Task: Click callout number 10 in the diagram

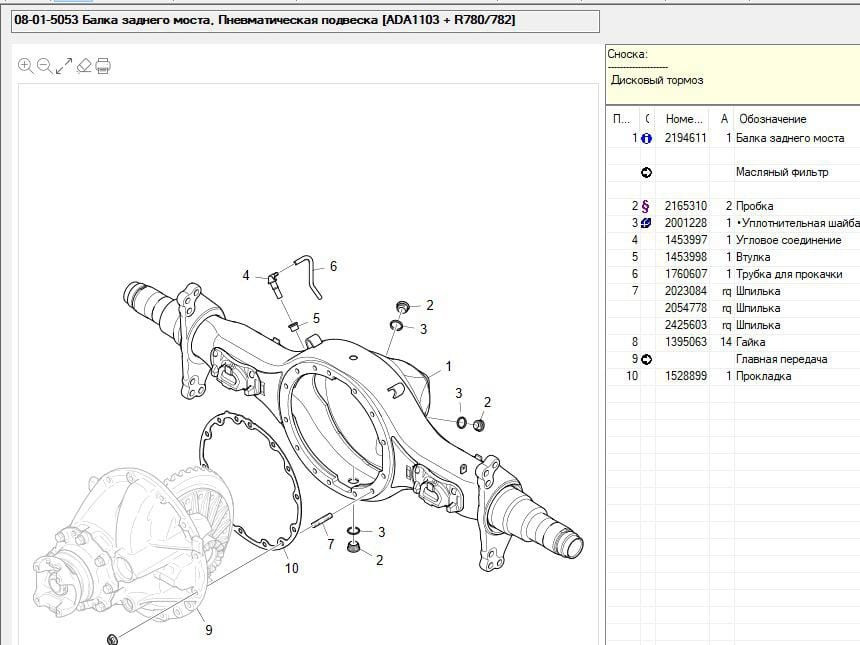Action: coord(291,569)
